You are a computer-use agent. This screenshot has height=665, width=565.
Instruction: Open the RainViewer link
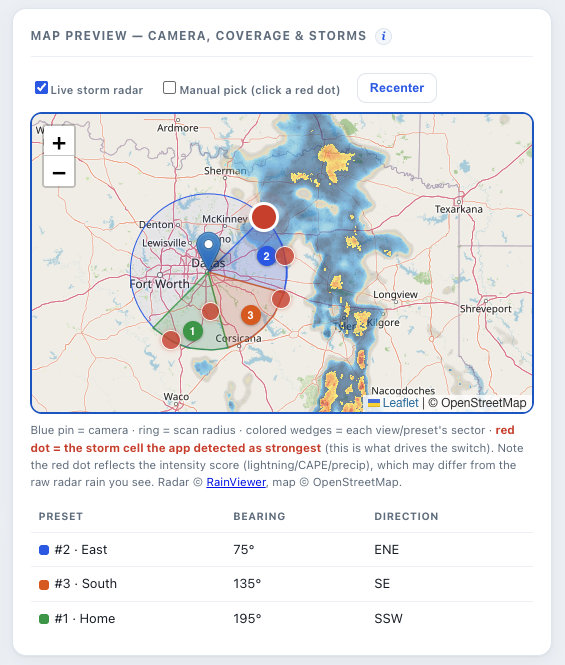(236, 482)
